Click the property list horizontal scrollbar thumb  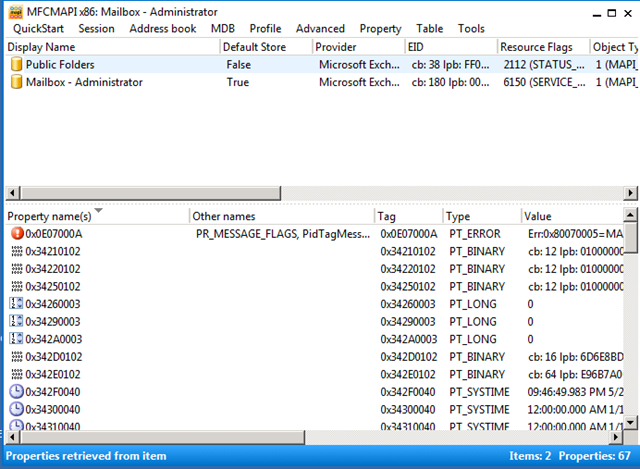(x=162, y=437)
